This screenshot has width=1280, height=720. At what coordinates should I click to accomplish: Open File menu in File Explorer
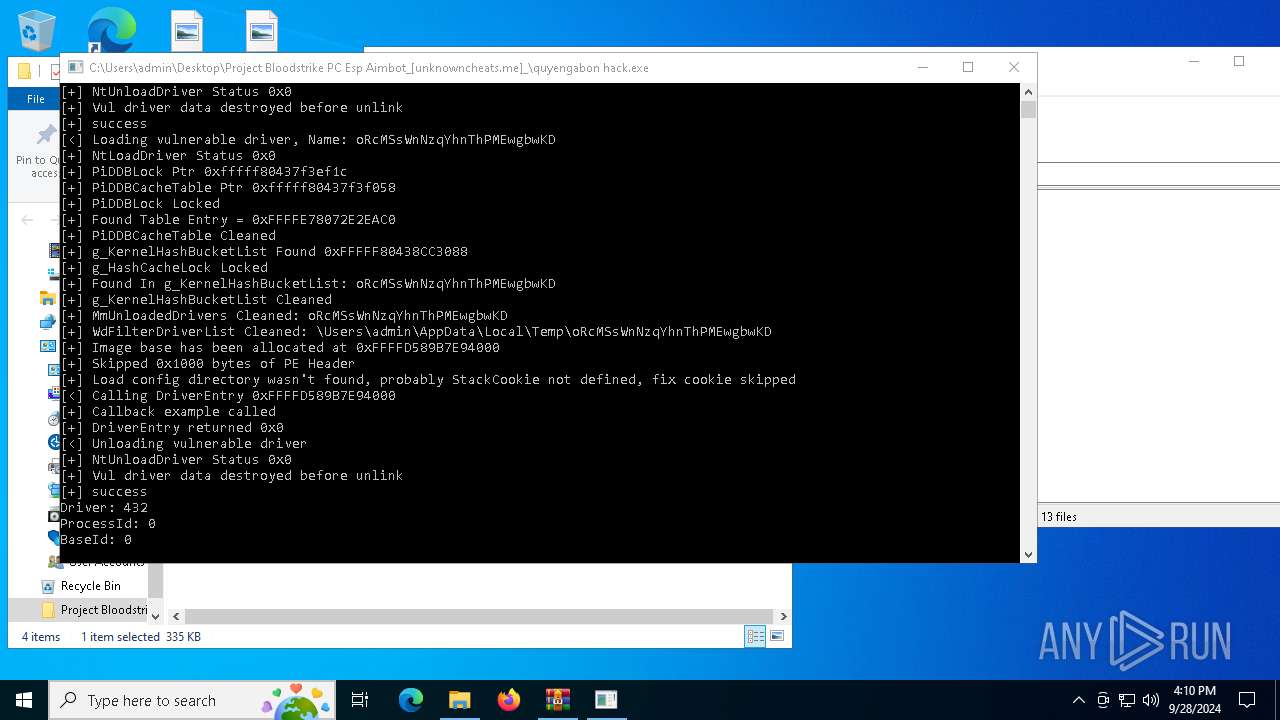coord(35,99)
